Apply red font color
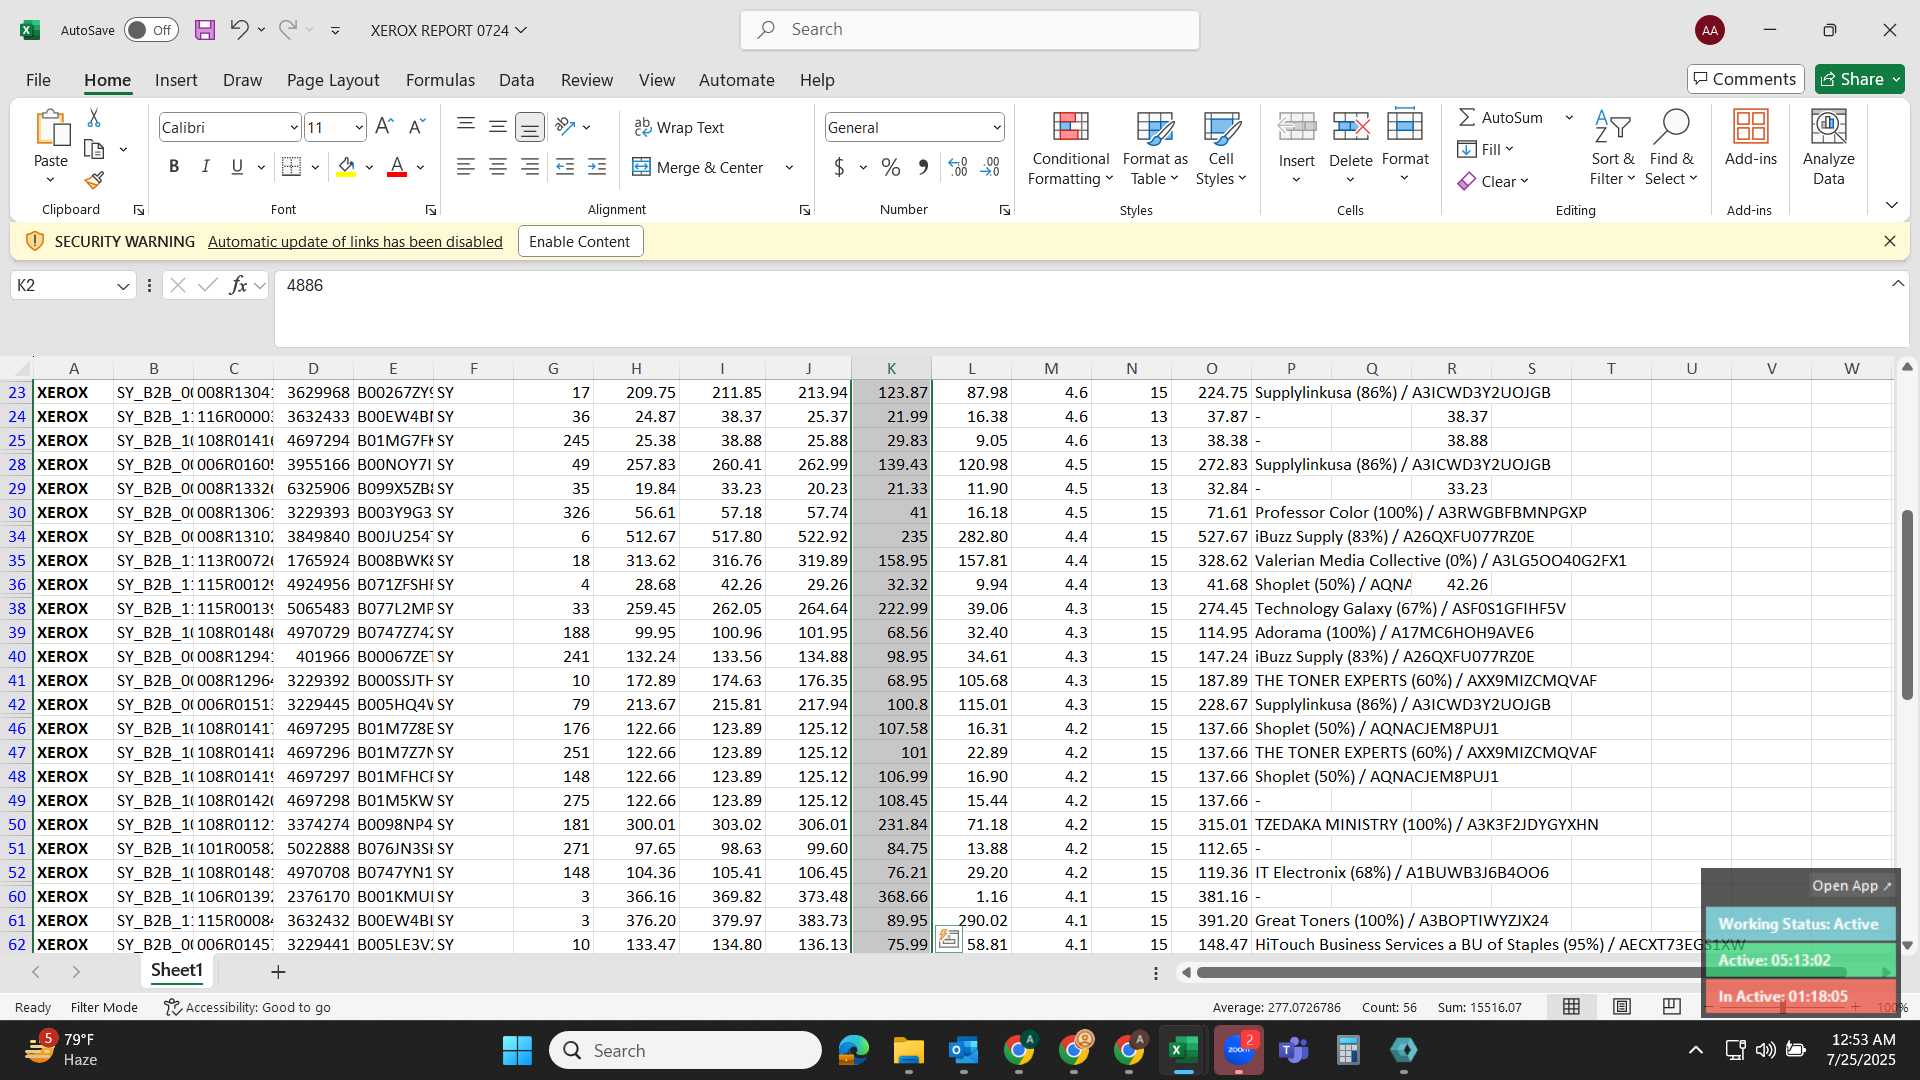 click(x=397, y=167)
